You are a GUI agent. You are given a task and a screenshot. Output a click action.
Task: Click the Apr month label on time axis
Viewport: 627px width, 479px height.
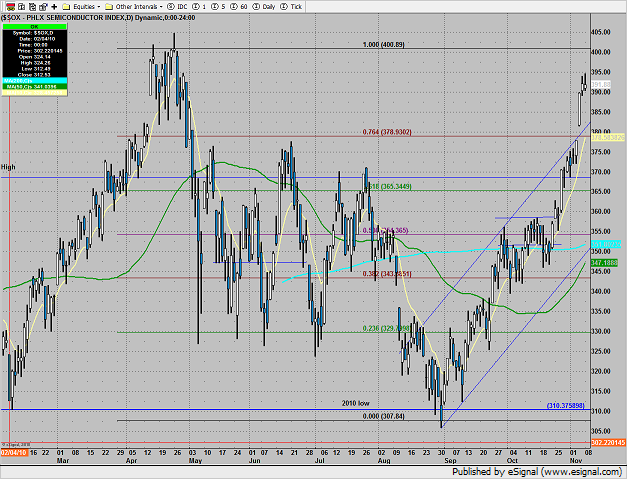pyautogui.click(x=131, y=461)
